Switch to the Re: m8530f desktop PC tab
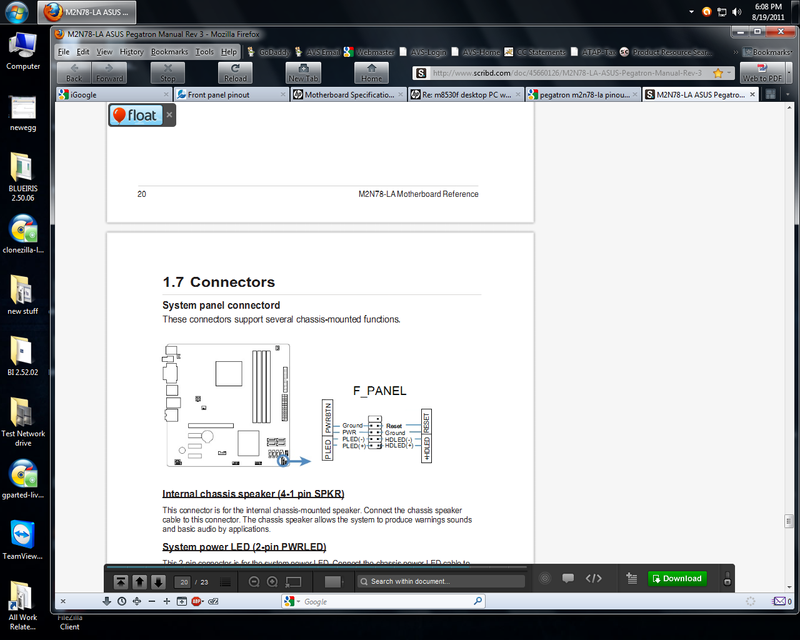Viewport: 800px width, 640px height. pos(465,94)
